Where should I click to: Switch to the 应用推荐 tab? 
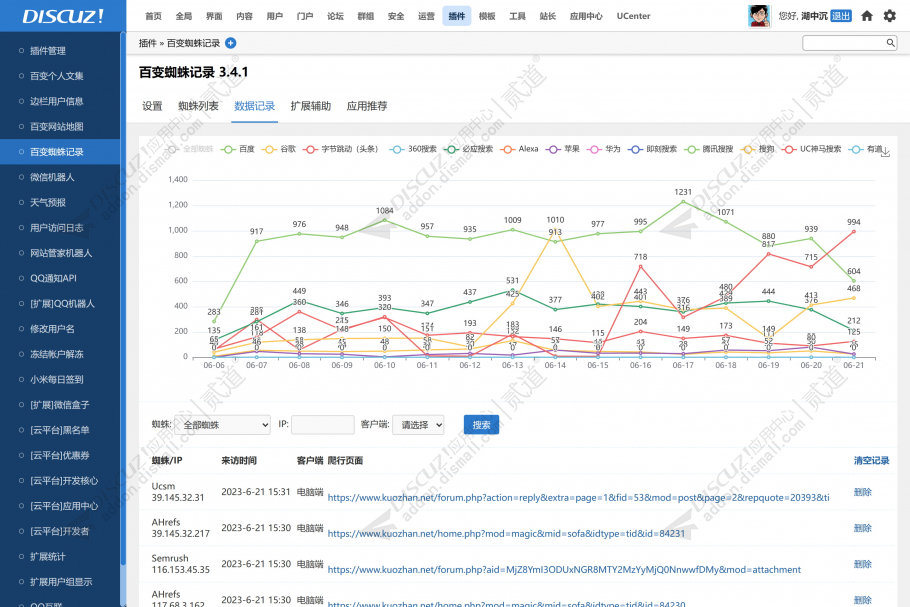[367, 106]
